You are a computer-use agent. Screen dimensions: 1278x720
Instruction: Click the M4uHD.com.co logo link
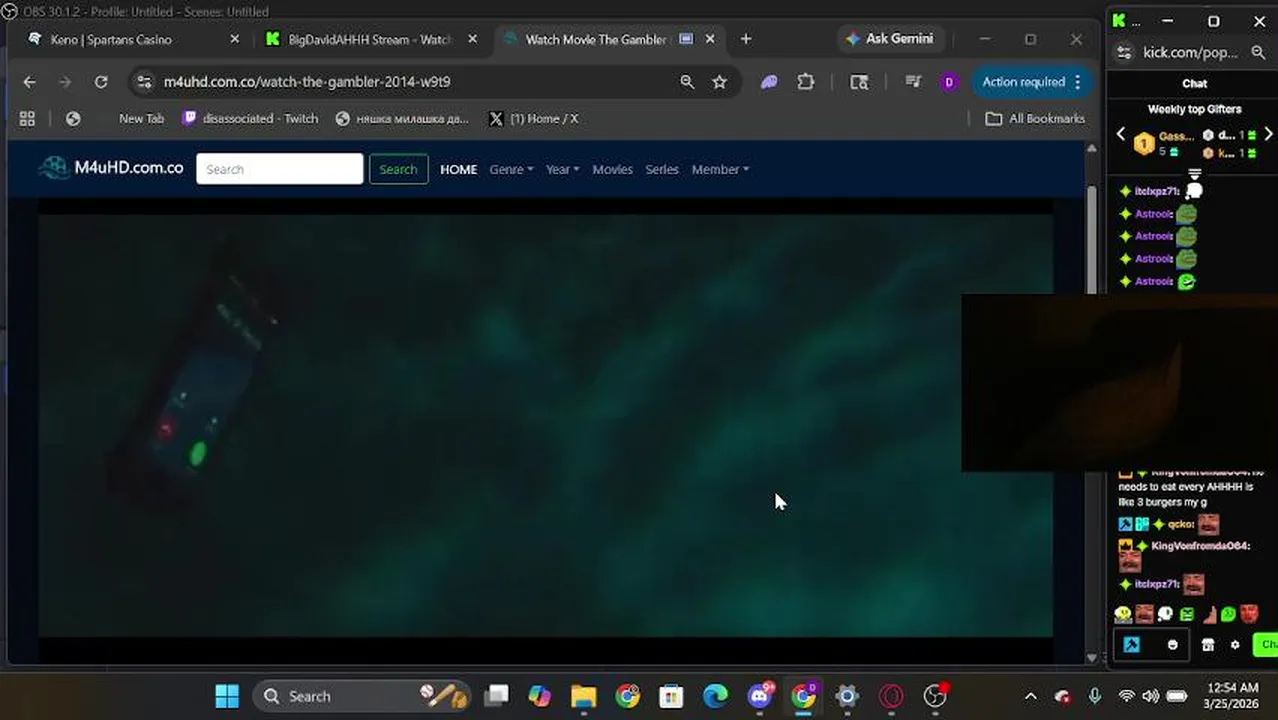pyautogui.click(x=111, y=168)
